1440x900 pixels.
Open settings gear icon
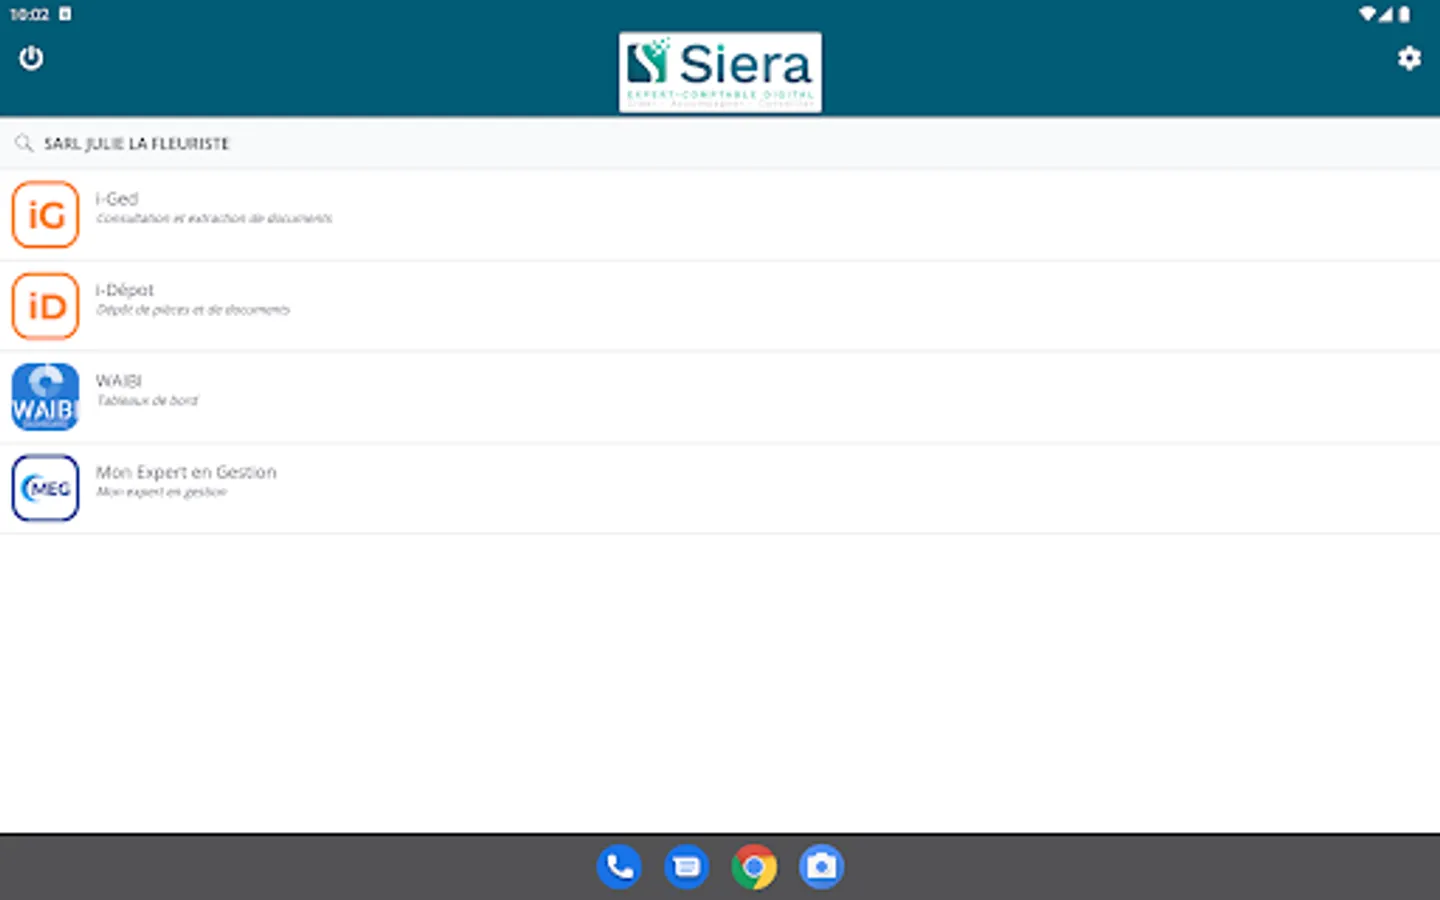(1409, 58)
